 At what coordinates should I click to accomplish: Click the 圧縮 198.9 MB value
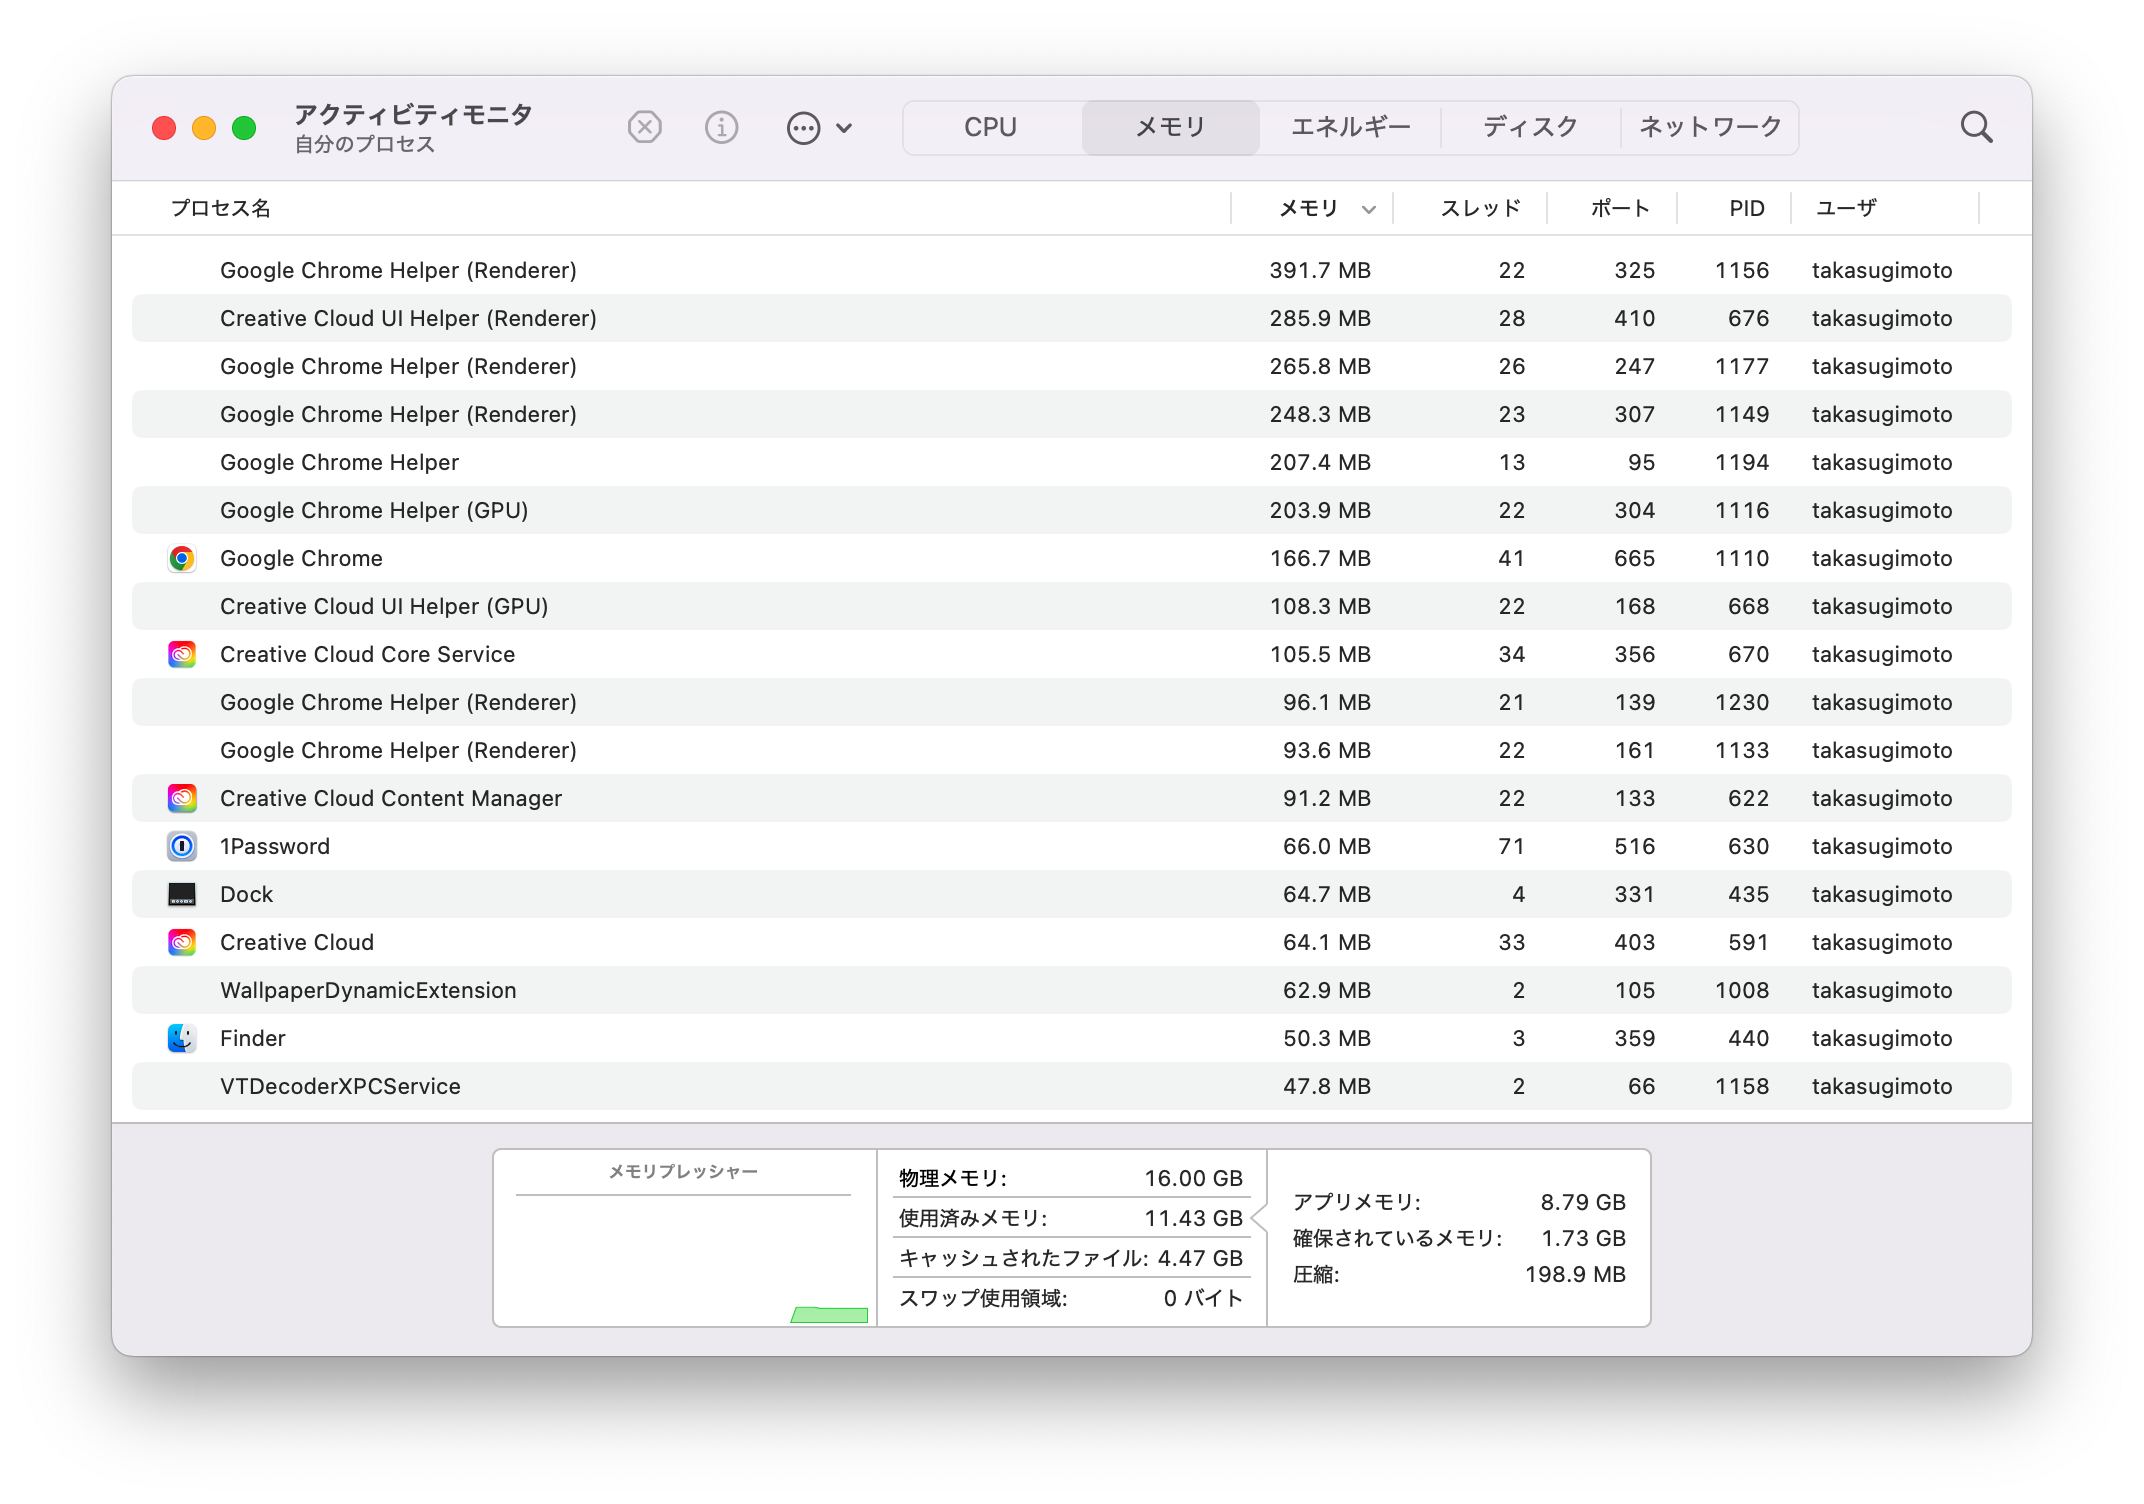click(1575, 1274)
